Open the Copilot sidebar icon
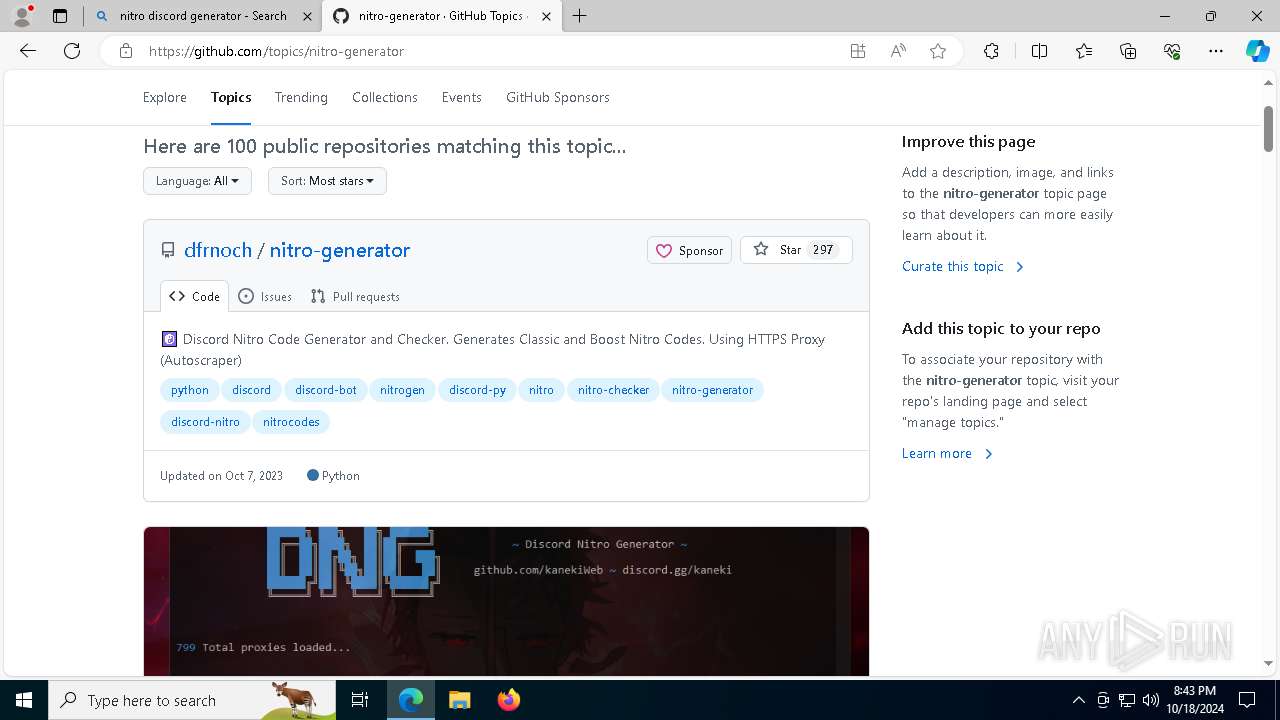 (1258, 51)
